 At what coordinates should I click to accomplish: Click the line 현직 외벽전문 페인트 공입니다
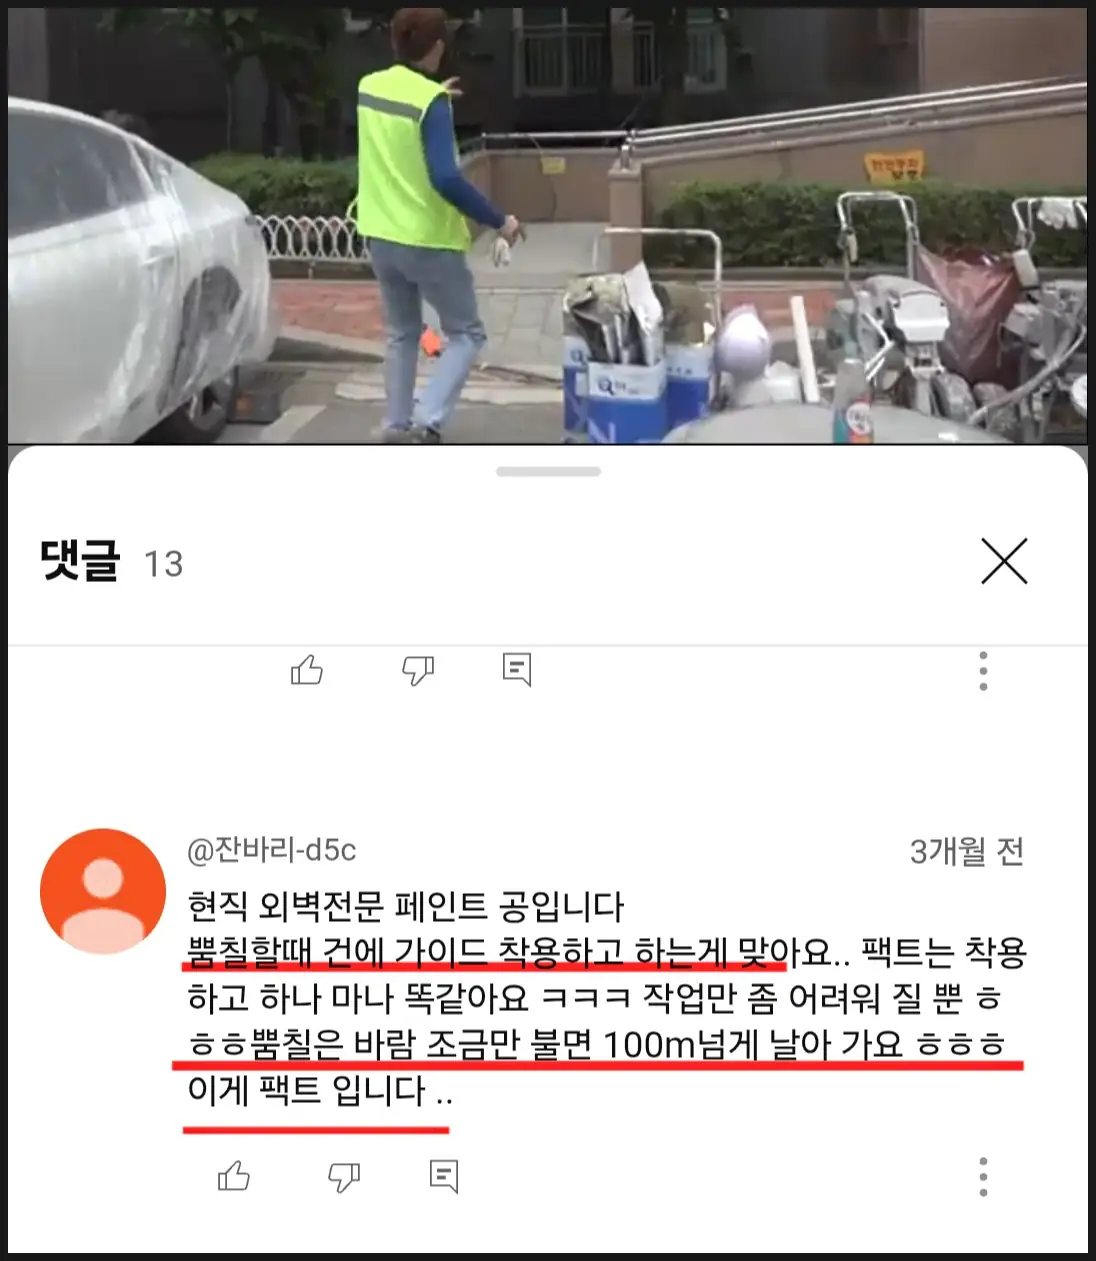[x=406, y=906]
